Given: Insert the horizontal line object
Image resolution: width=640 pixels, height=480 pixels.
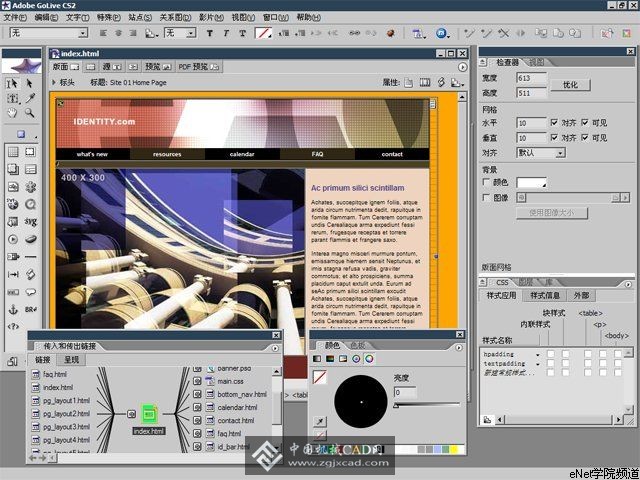Looking at the screenshot, I should click(x=31, y=257).
